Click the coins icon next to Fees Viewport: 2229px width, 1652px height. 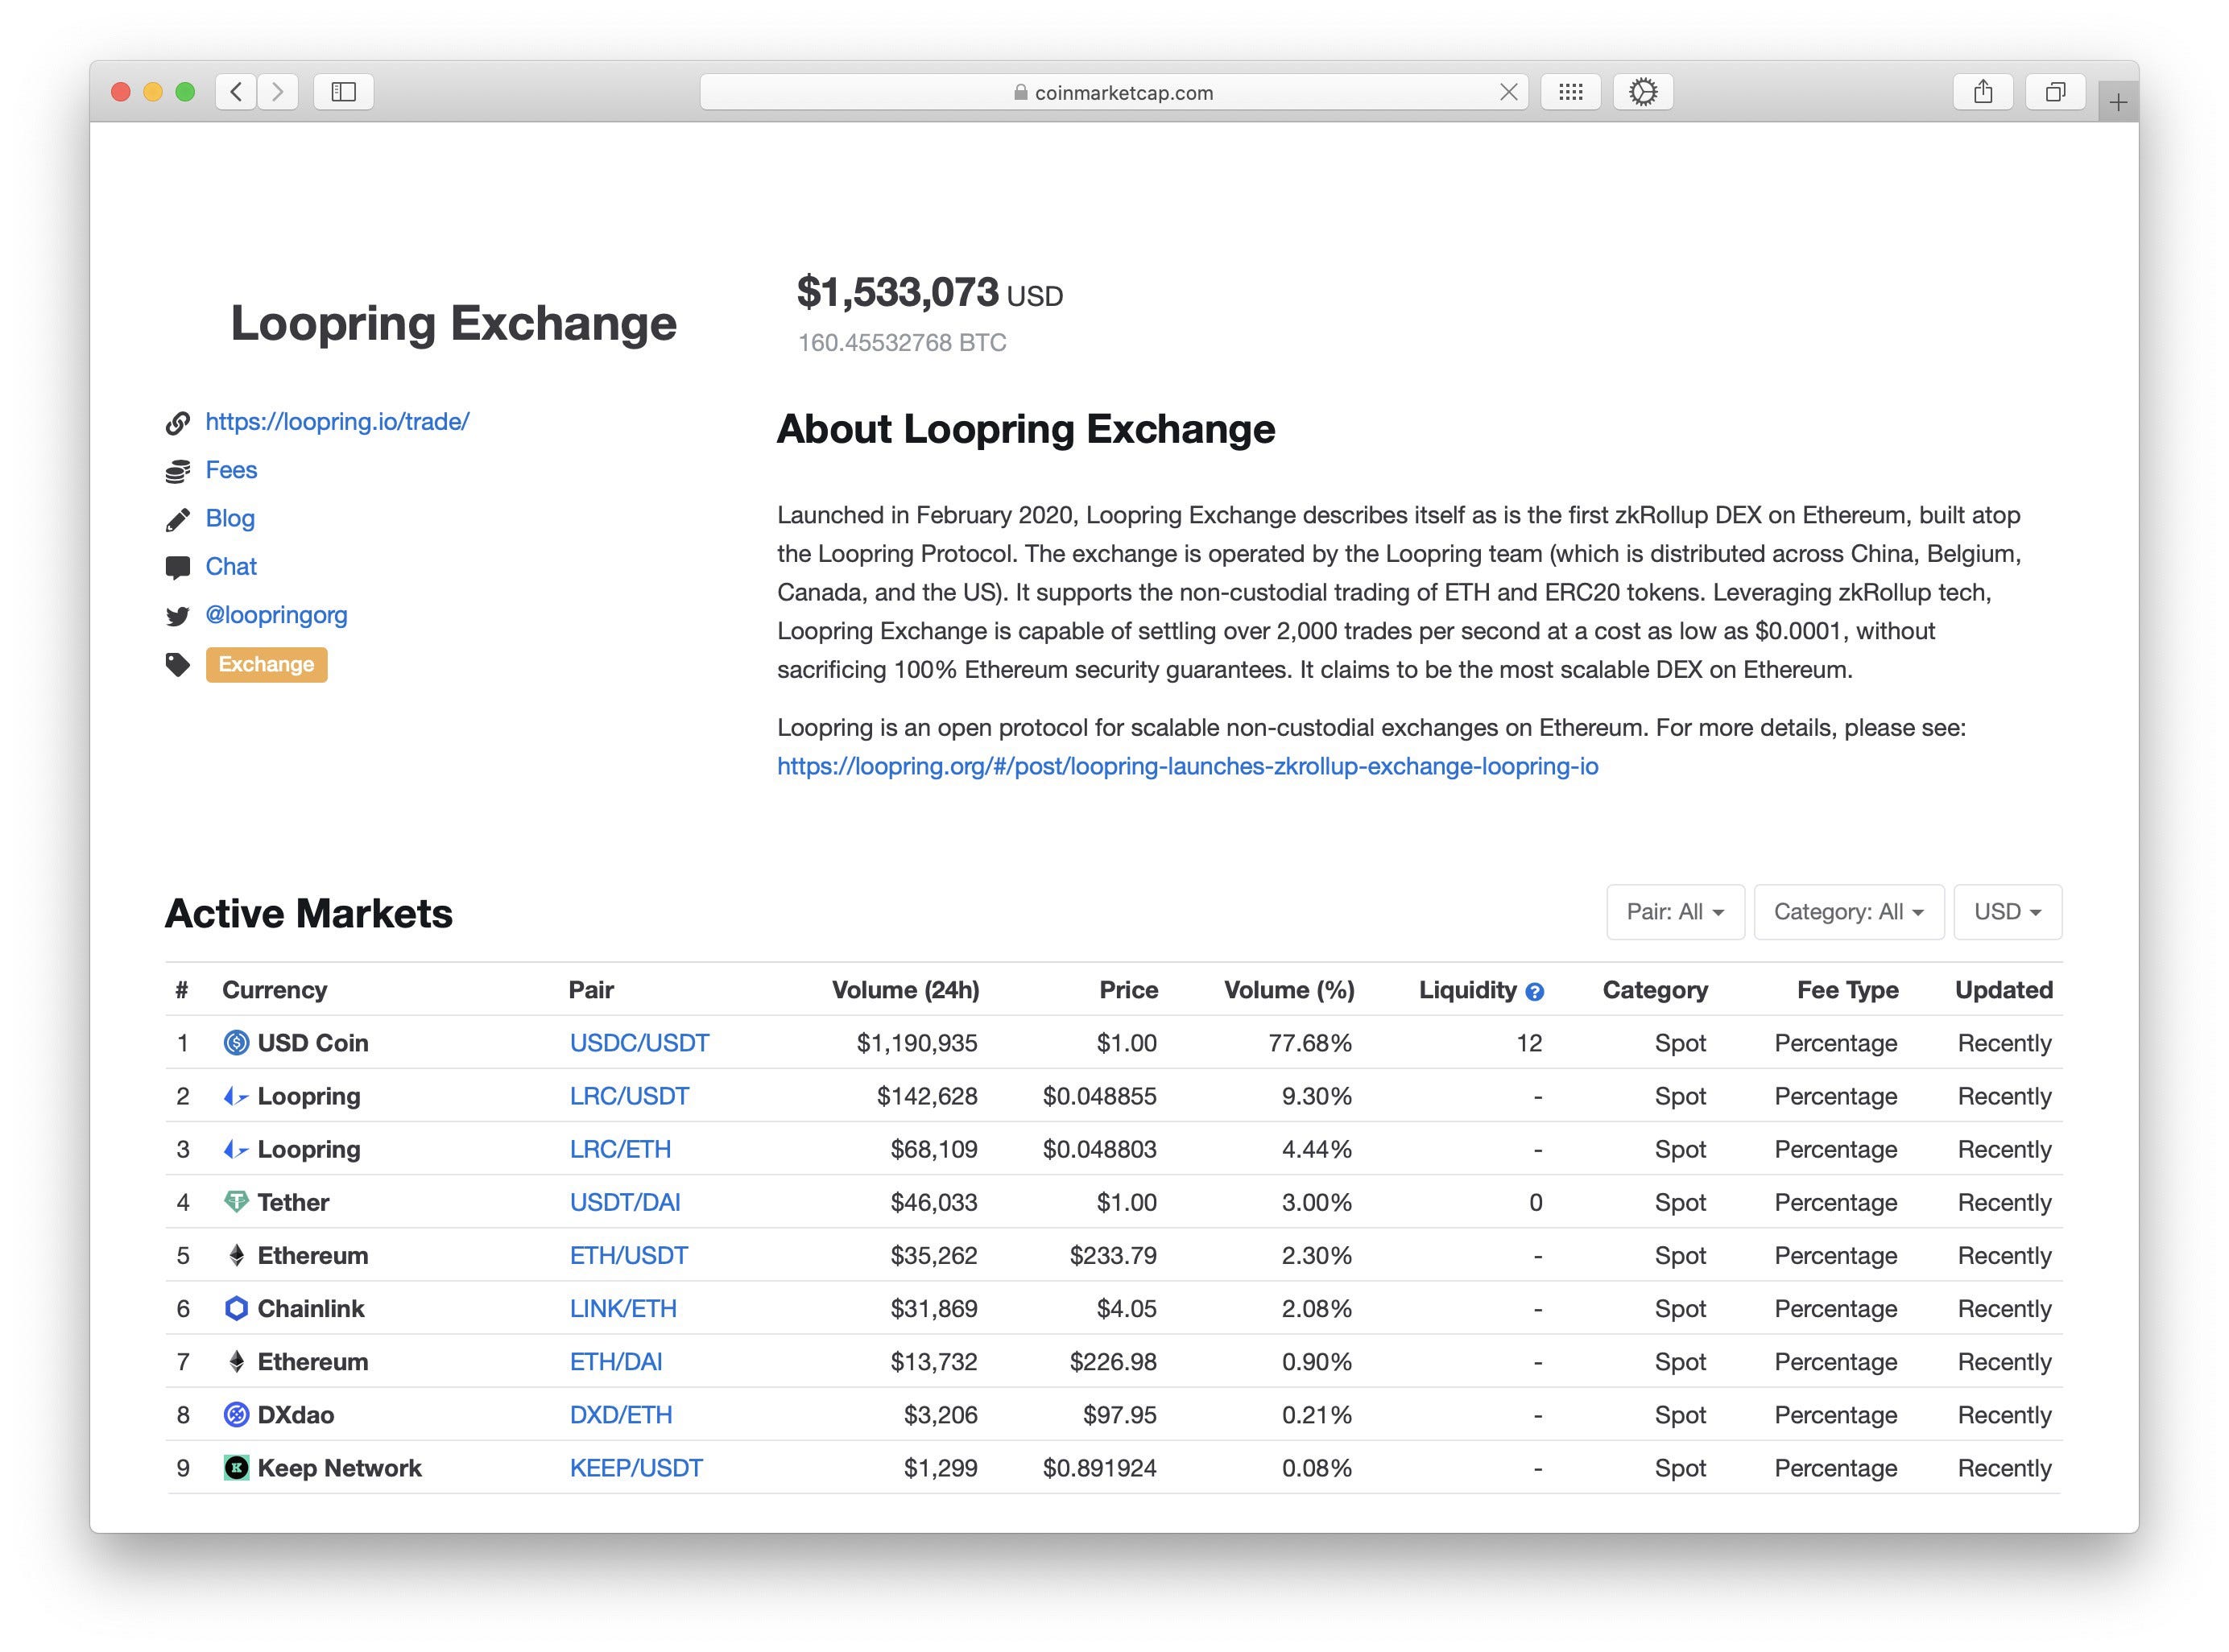coord(178,471)
